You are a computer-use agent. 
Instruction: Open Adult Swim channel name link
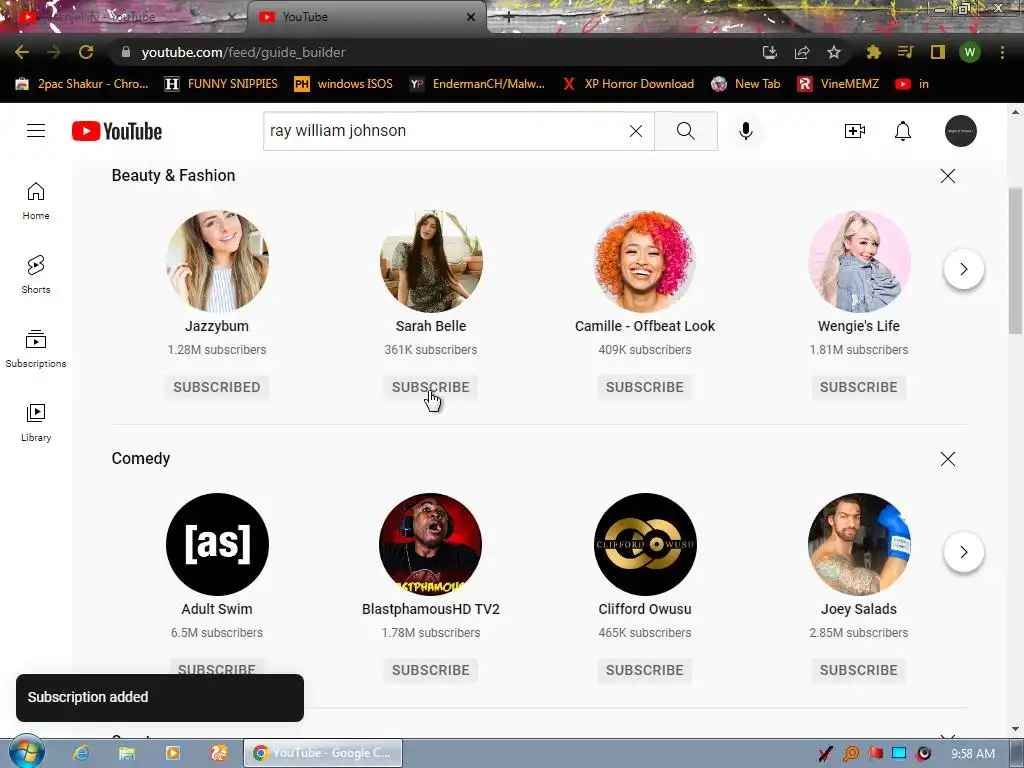(217, 609)
